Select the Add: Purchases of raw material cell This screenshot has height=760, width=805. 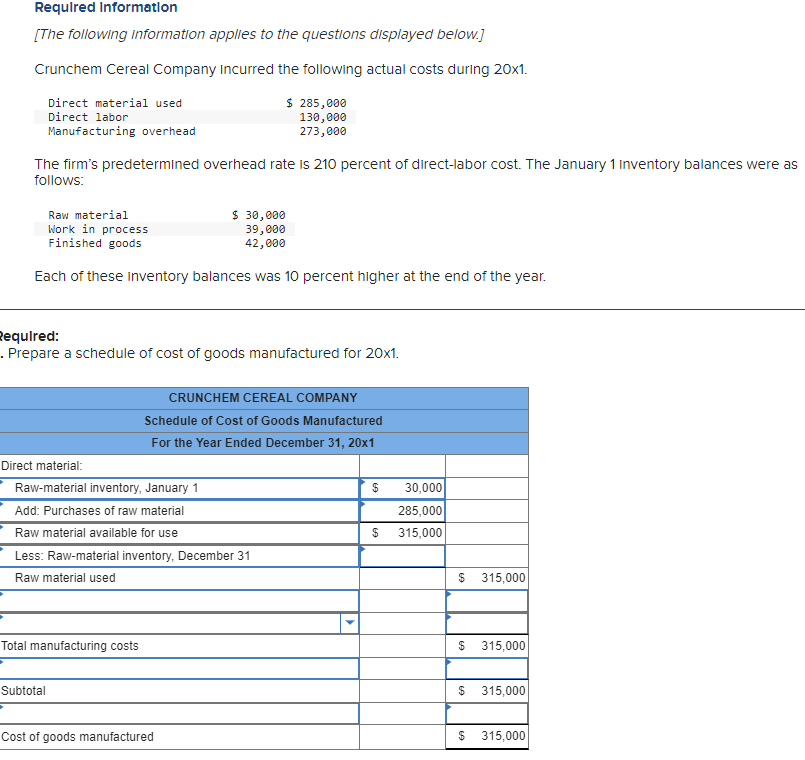tap(179, 511)
